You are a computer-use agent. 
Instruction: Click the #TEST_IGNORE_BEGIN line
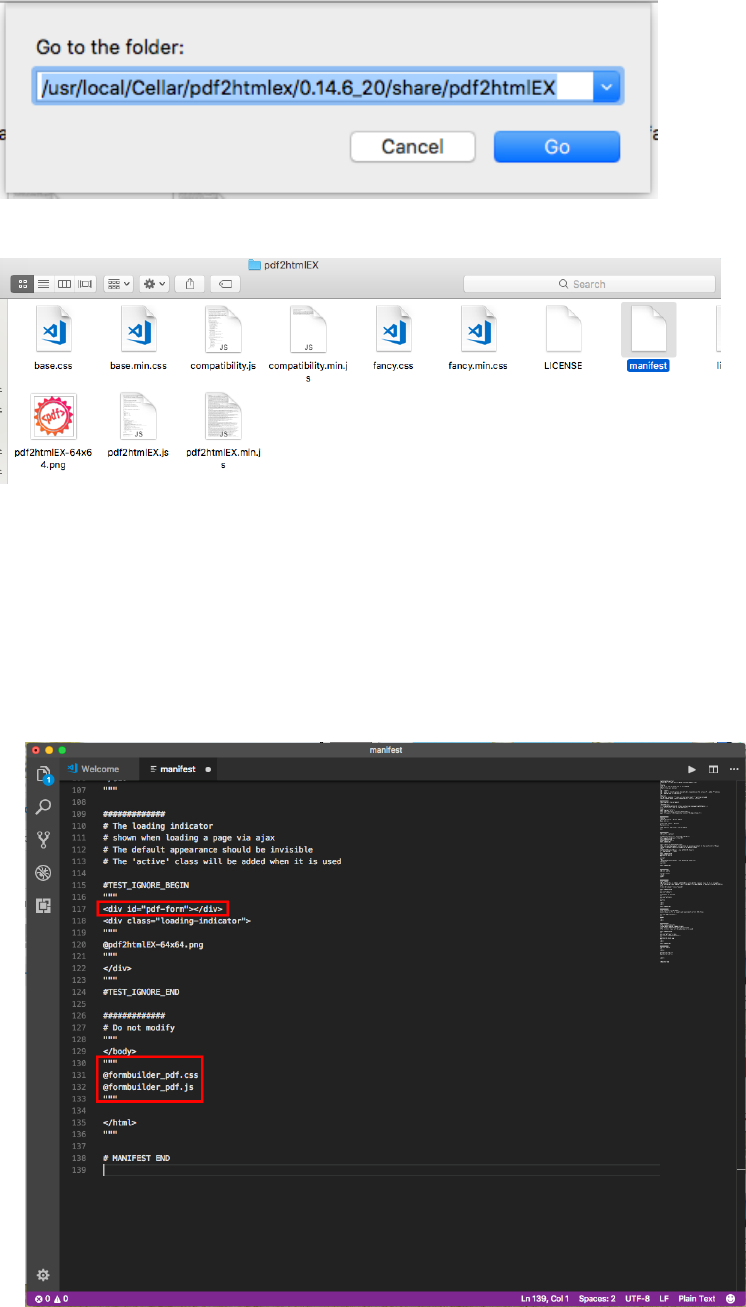point(146,885)
